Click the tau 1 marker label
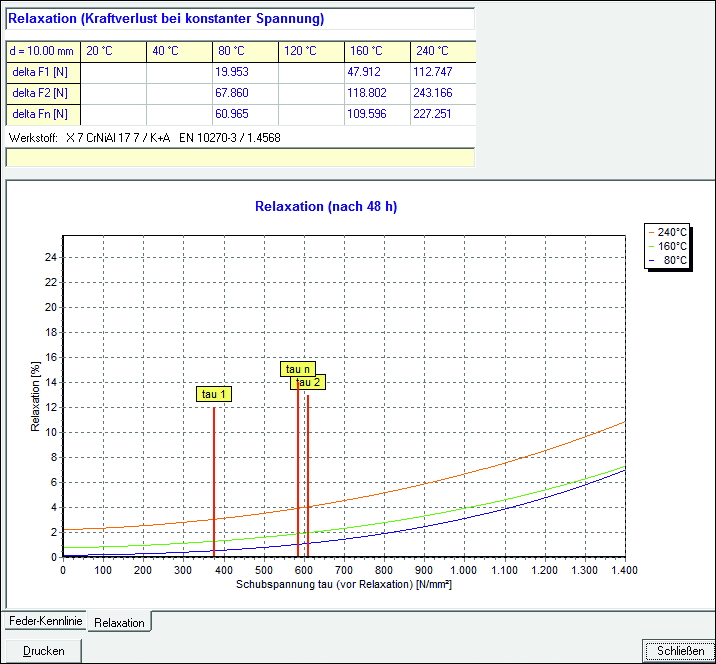The height and width of the screenshot is (664, 716). click(x=214, y=394)
